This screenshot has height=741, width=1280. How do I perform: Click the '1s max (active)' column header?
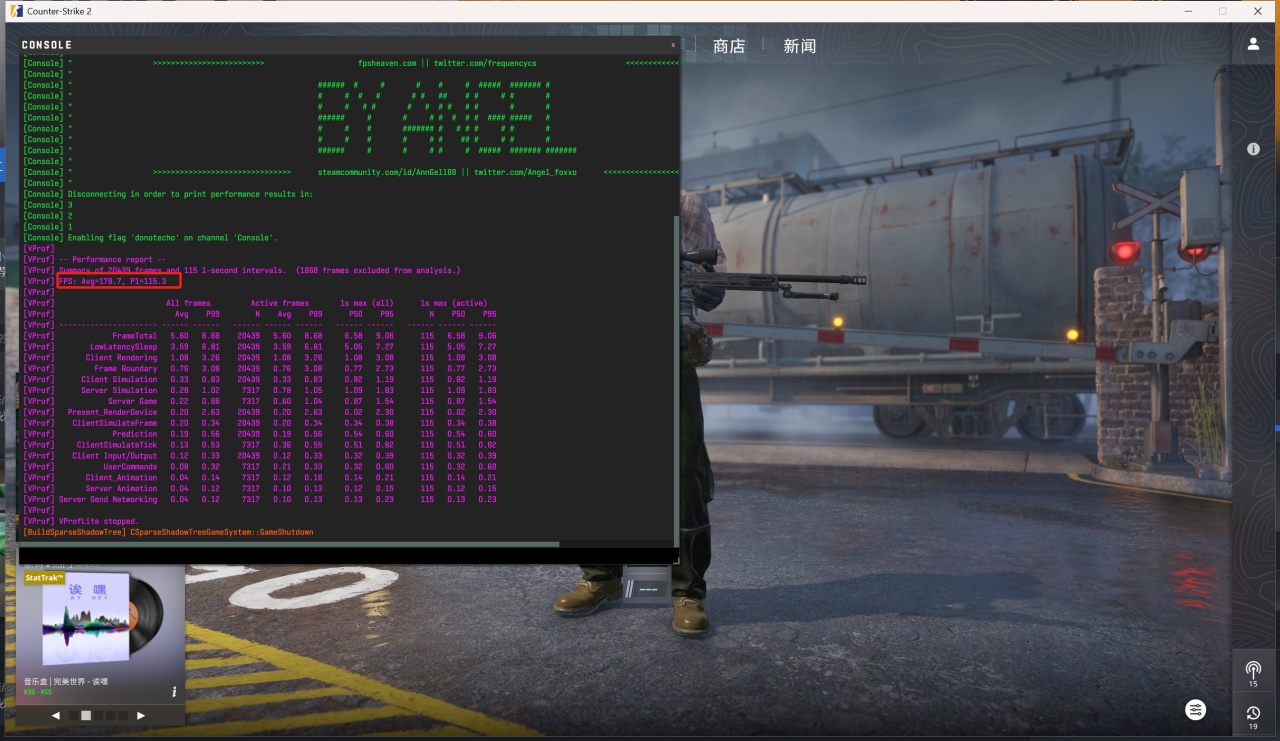point(453,303)
